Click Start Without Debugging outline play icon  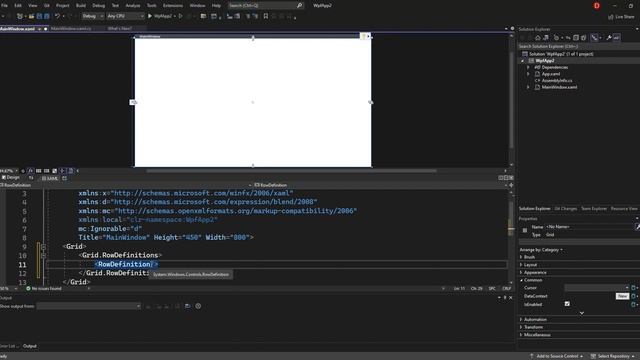click(x=180, y=16)
